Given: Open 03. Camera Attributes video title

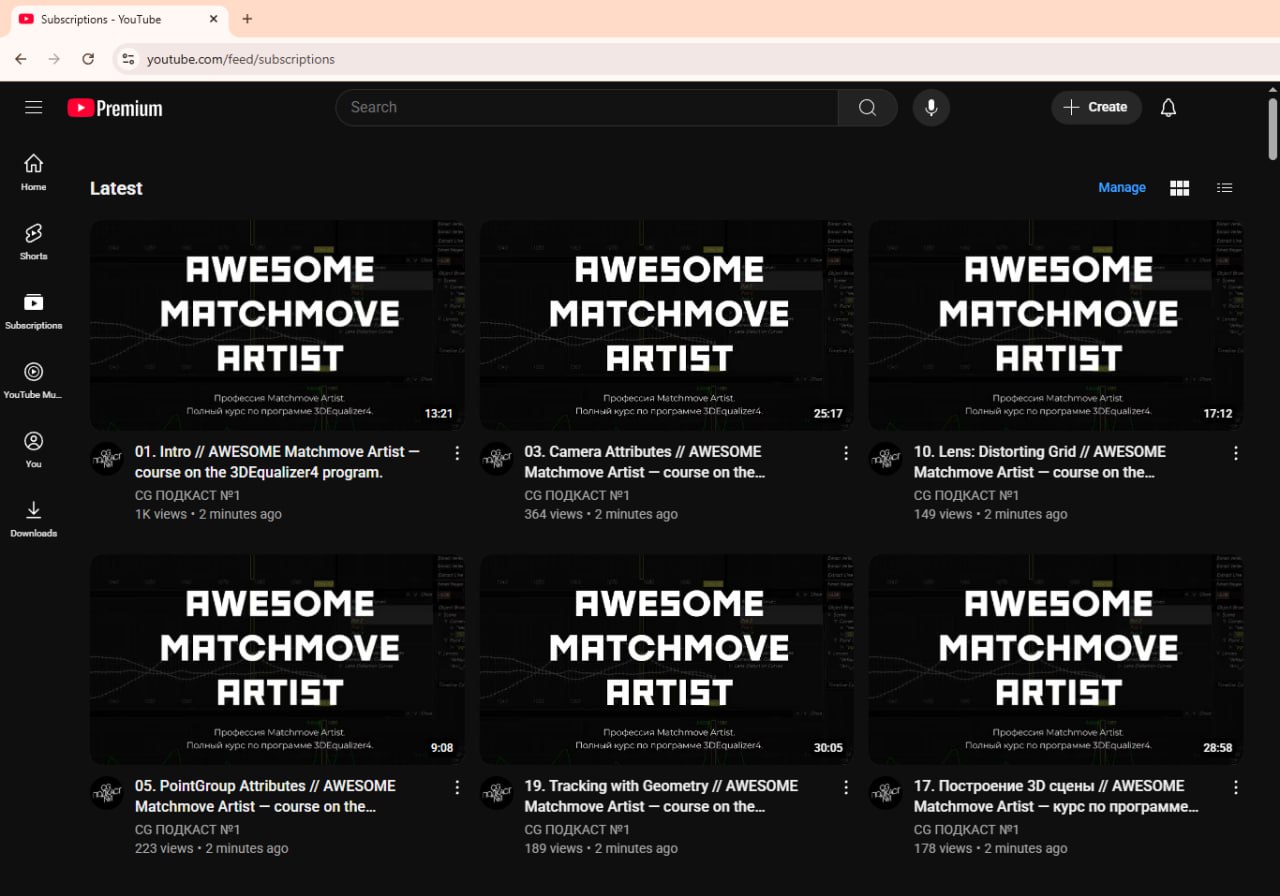Looking at the screenshot, I should pyautogui.click(x=645, y=462).
